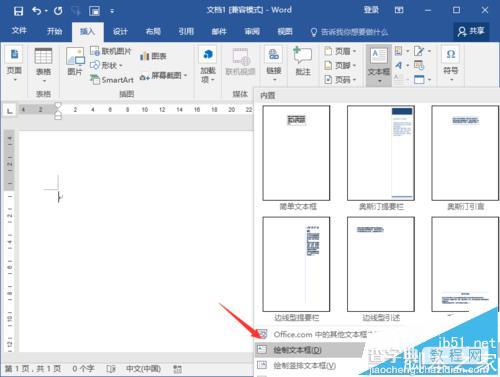Open the 布局 ribbon tab
Screen dimensions: 500x377
point(153,31)
